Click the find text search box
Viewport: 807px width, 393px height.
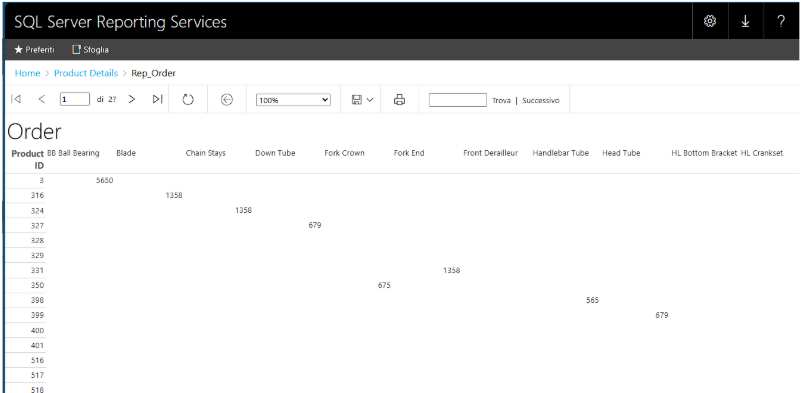(458, 100)
